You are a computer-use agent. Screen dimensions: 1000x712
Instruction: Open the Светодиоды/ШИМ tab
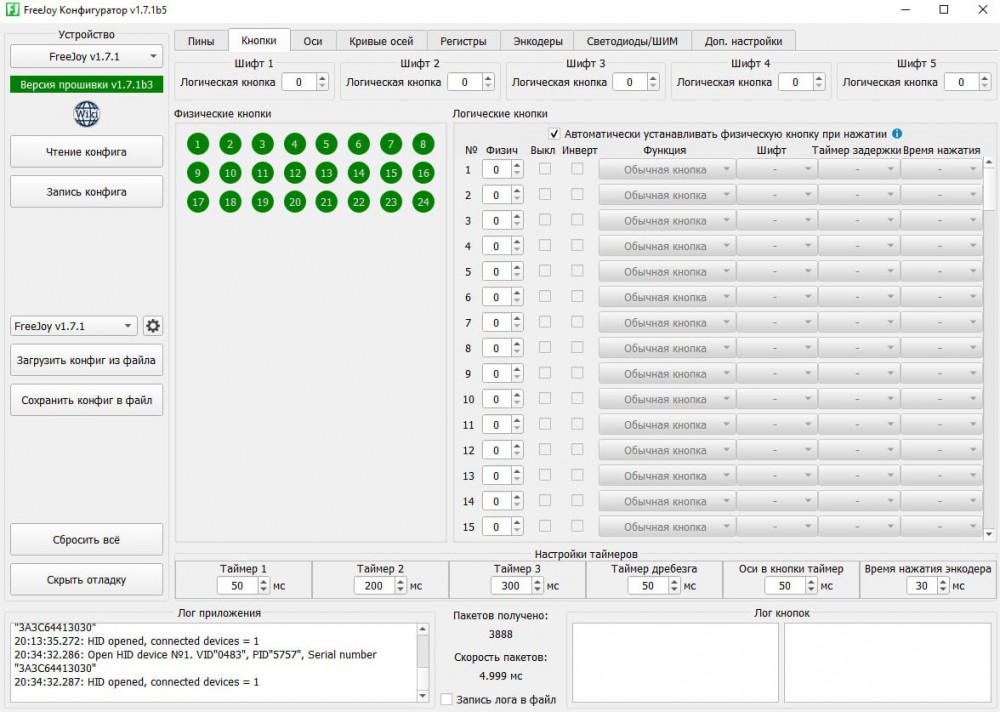[x=632, y=41]
